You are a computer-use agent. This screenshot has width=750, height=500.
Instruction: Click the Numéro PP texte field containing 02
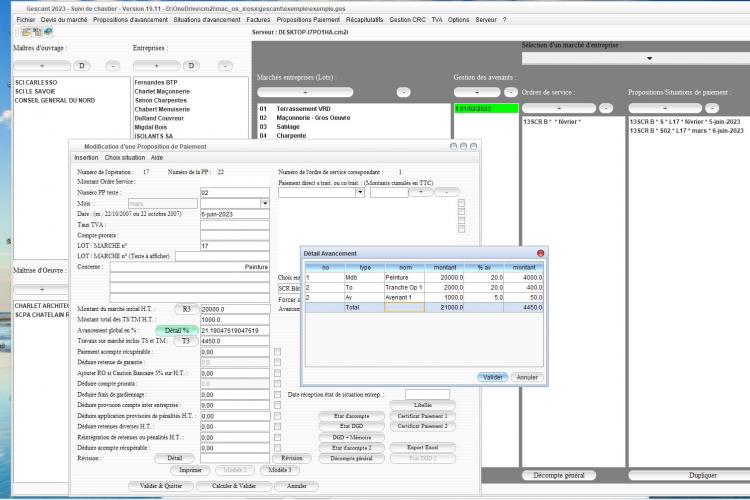click(234, 192)
